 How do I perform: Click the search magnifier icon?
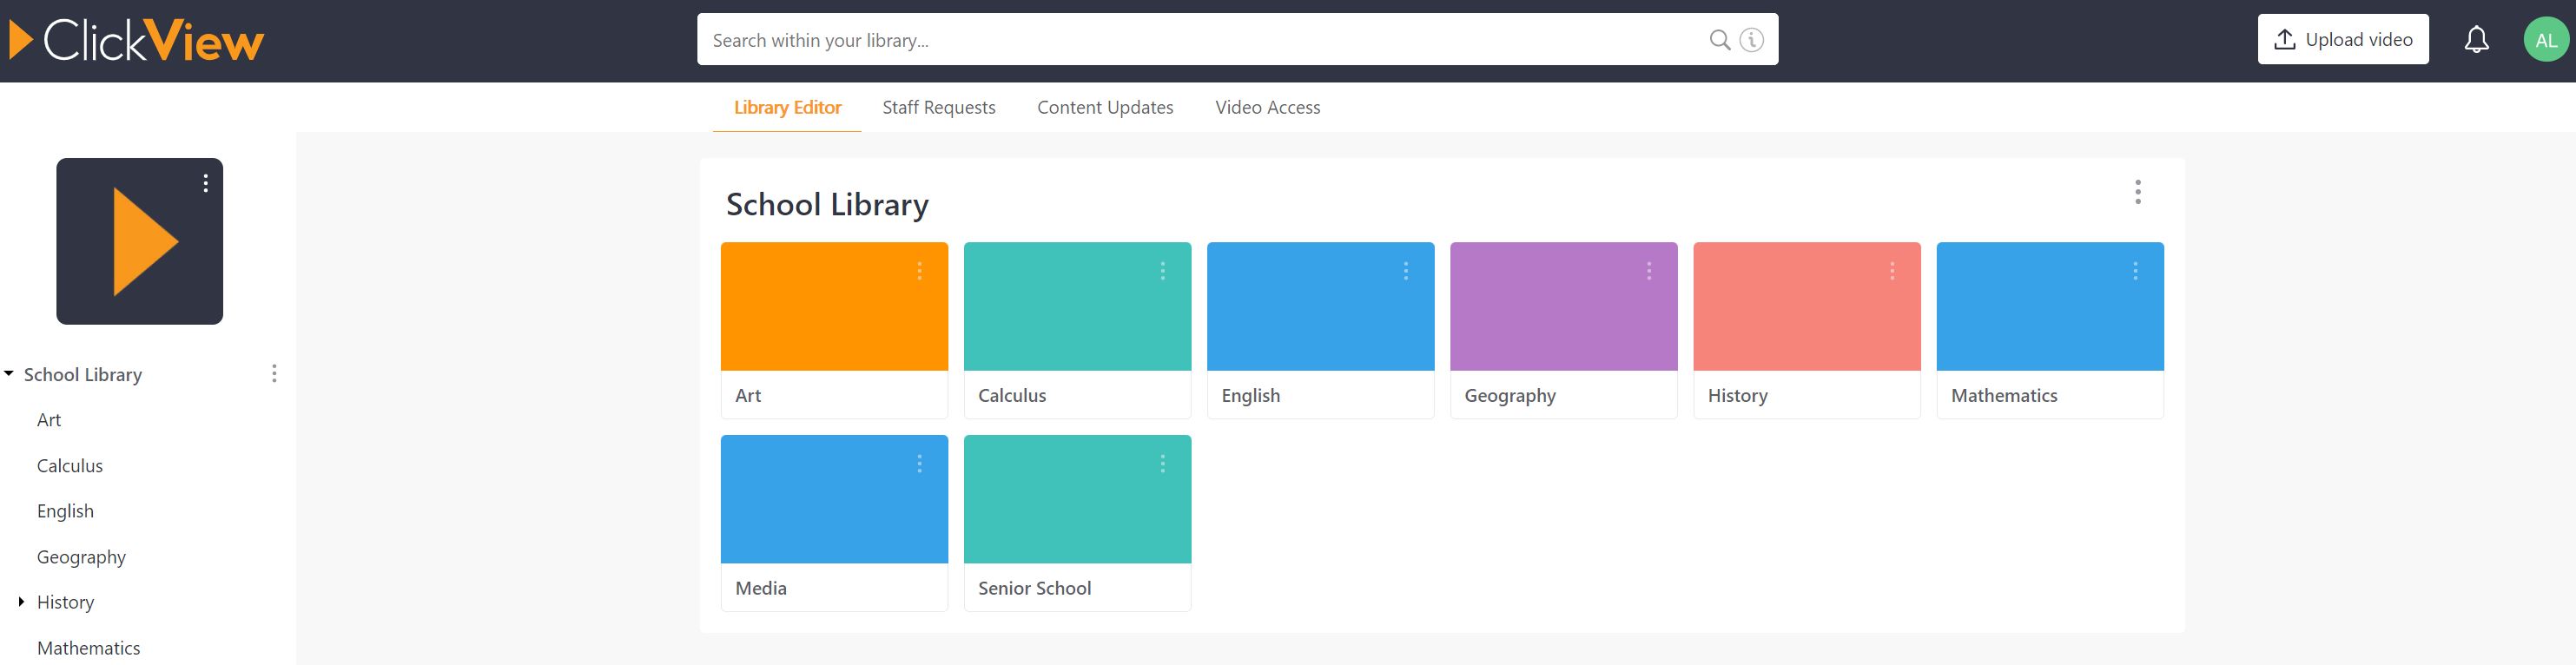1719,40
